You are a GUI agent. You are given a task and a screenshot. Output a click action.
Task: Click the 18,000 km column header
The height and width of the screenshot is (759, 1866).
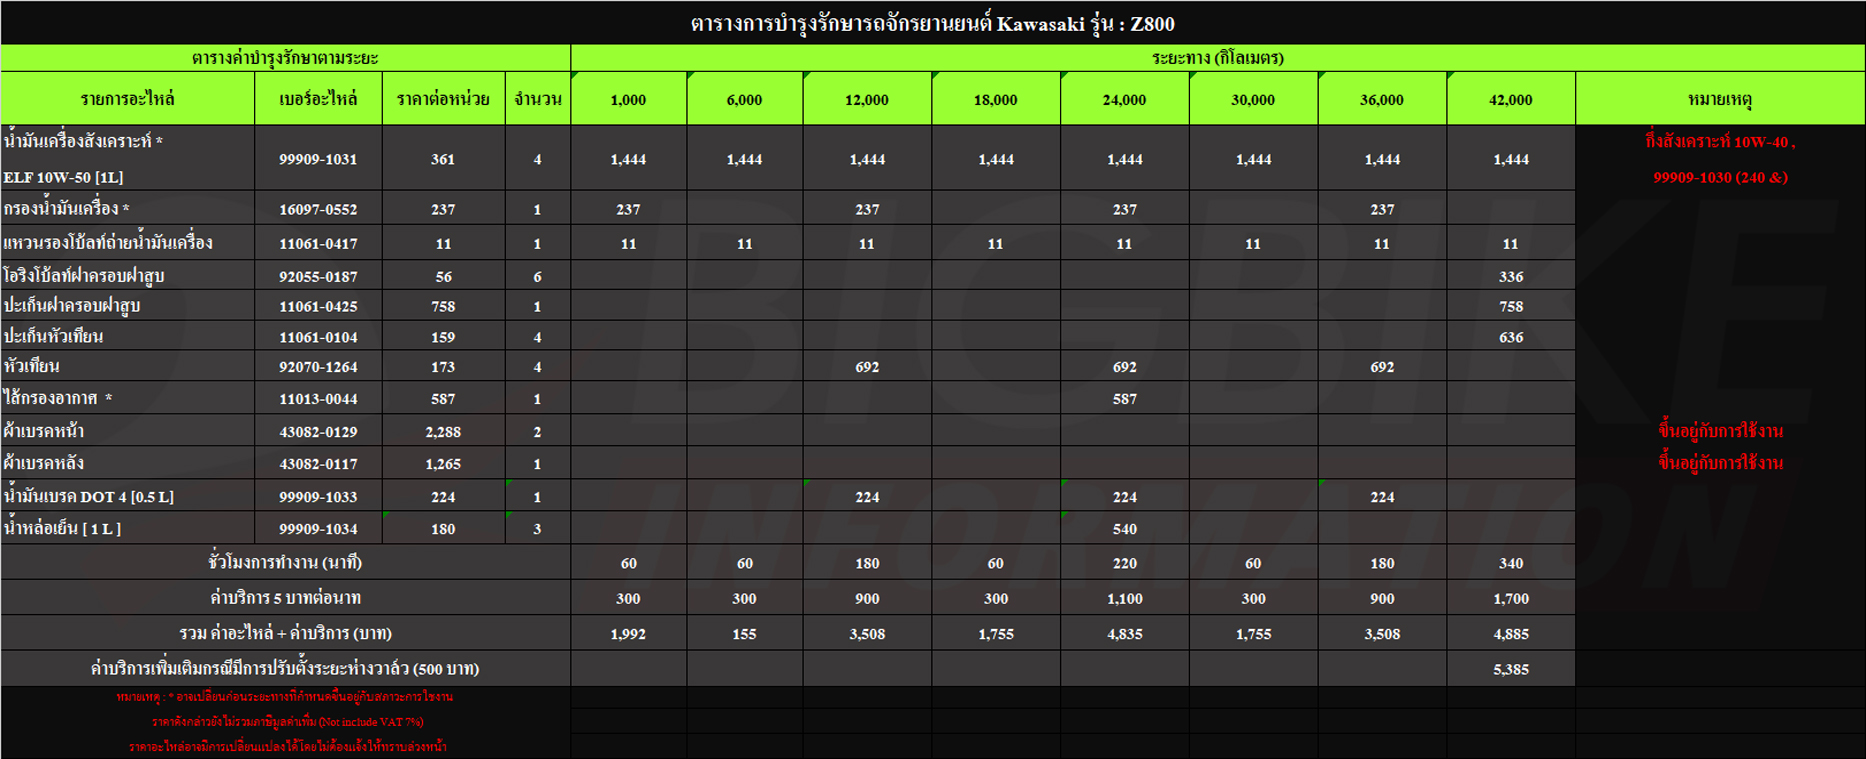pyautogui.click(x=996, y=99)
